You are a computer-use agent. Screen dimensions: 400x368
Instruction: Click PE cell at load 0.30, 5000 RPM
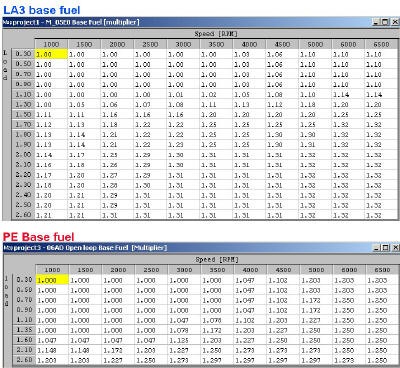click(317, 280)
